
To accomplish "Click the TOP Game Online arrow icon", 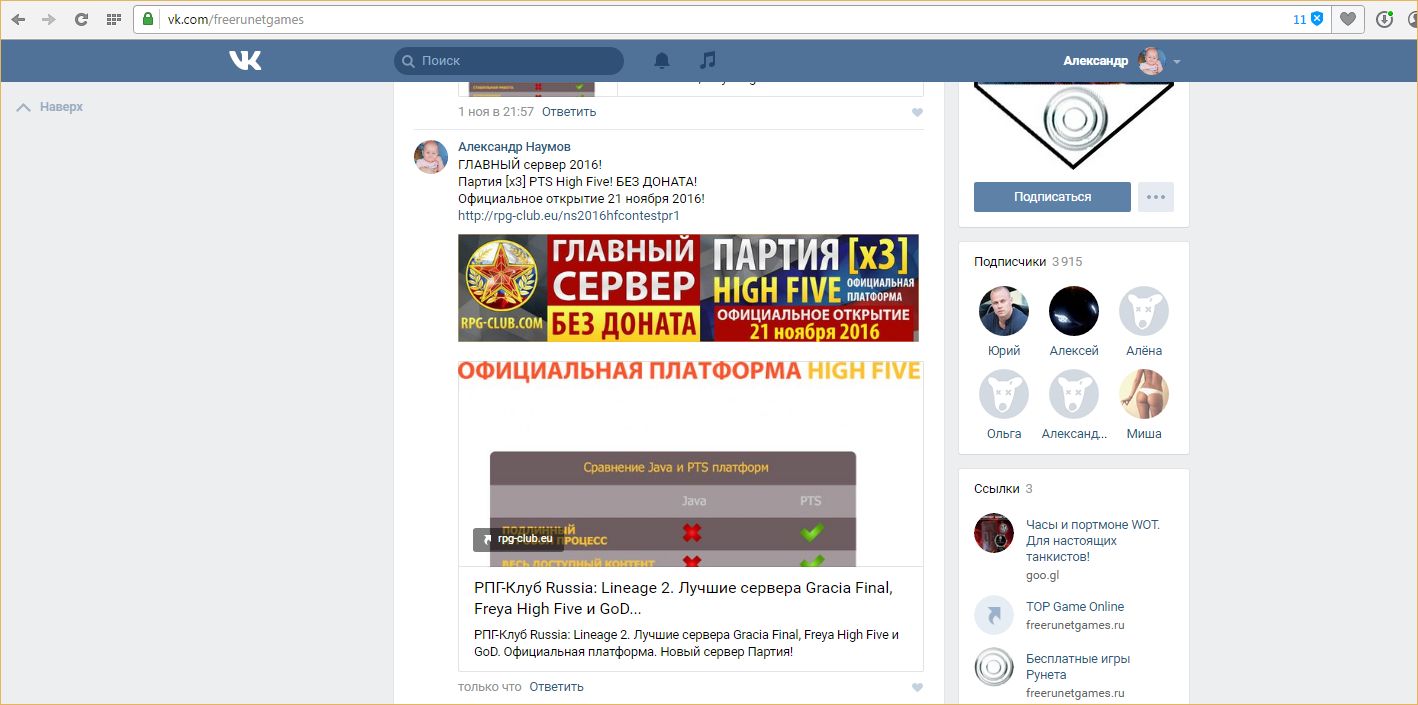I will point(994,615).
